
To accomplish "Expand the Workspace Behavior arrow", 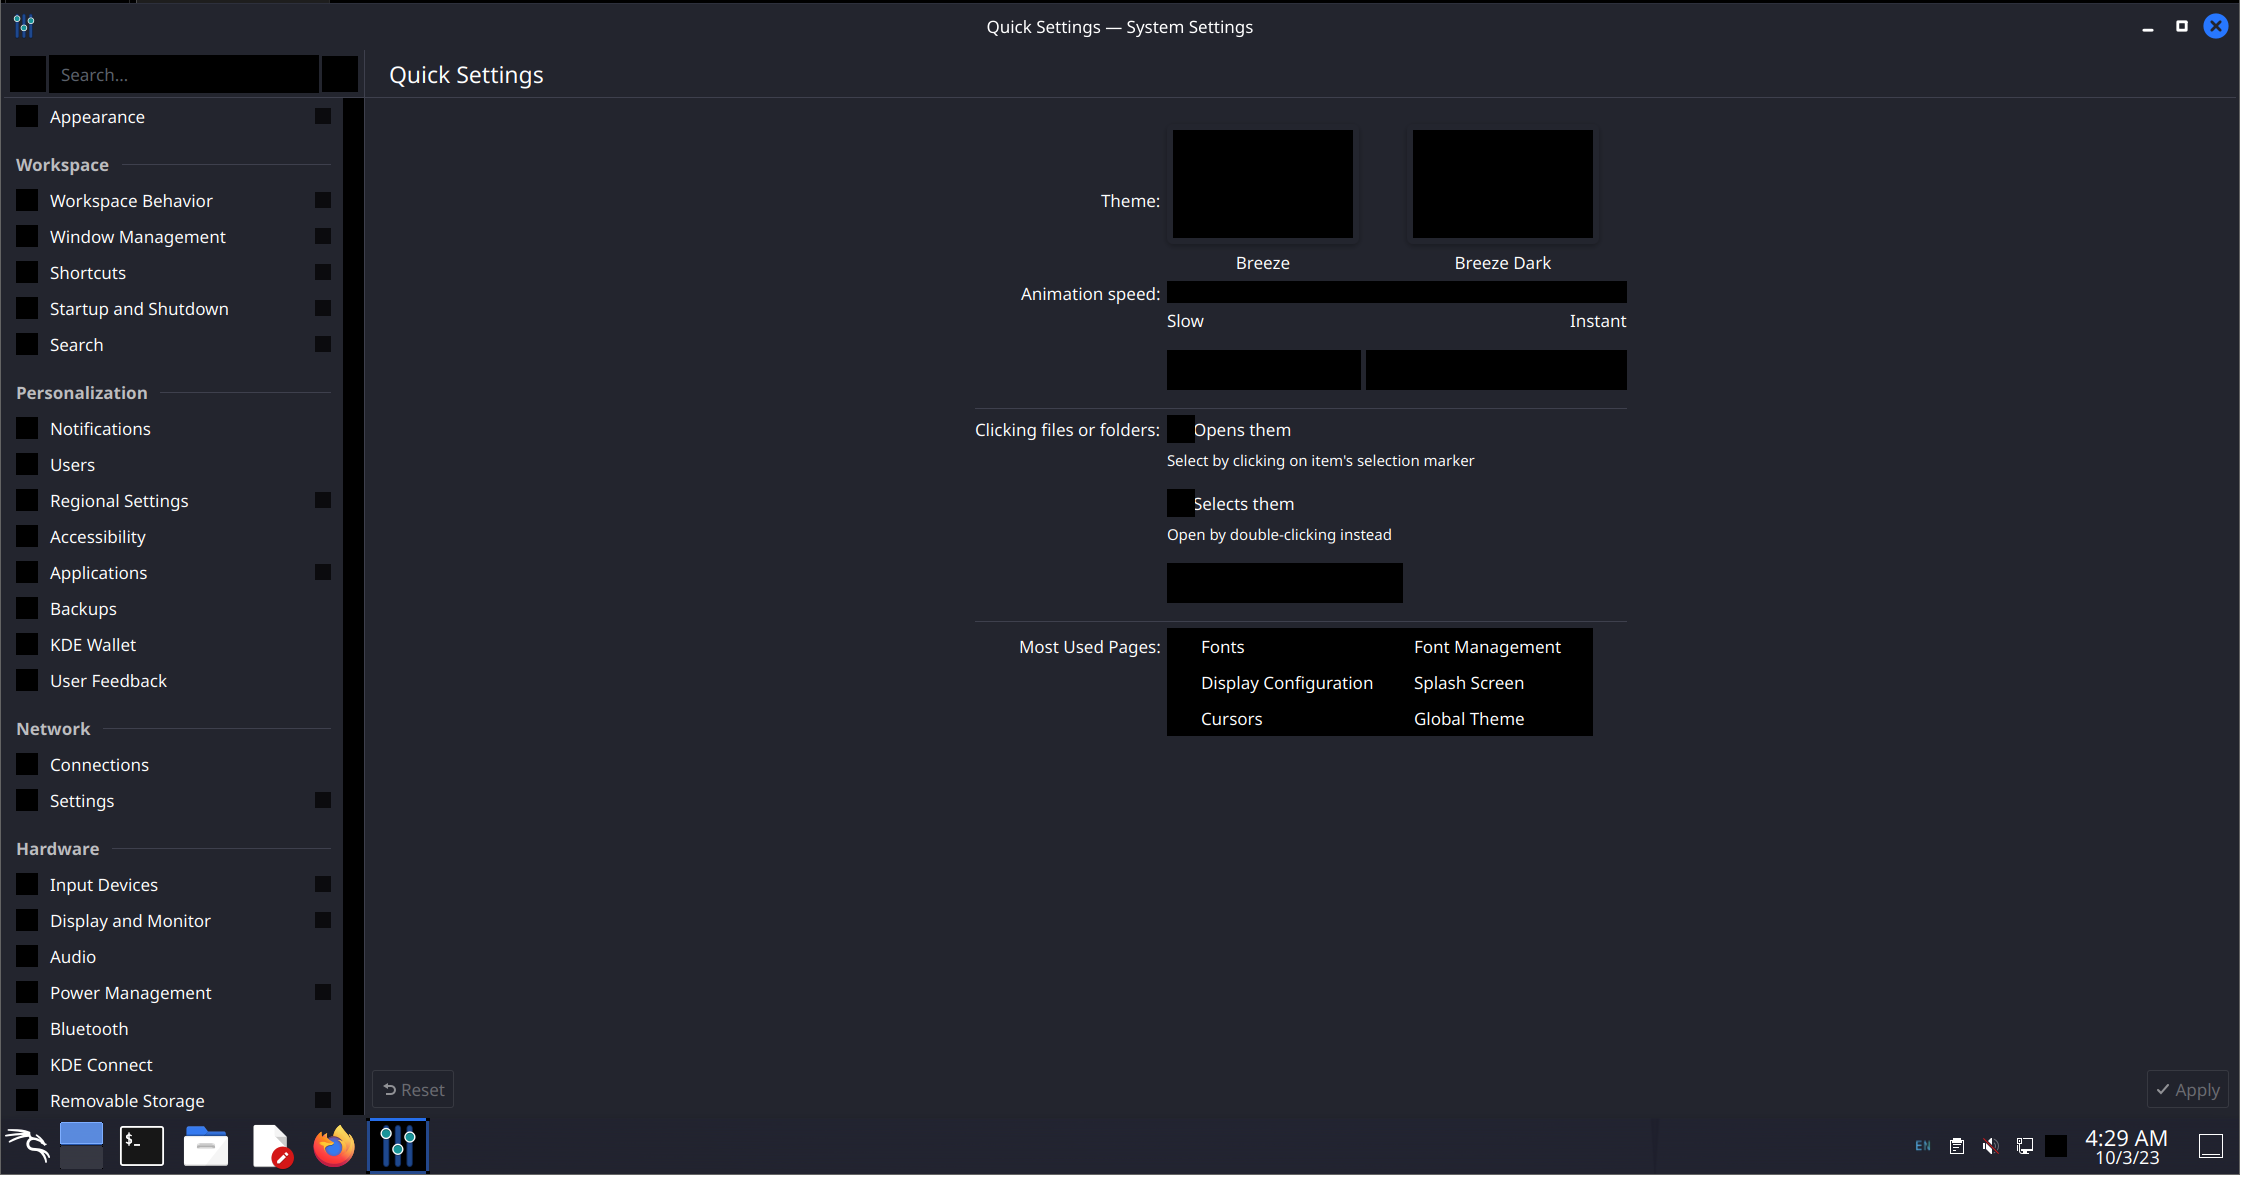I will pyautogui.click(x=323, y=201).
